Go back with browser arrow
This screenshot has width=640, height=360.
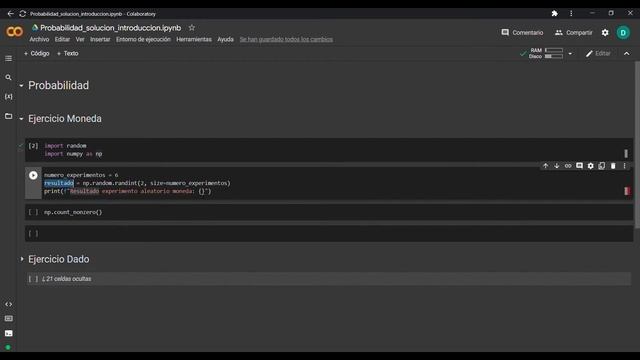coord(10,13)
